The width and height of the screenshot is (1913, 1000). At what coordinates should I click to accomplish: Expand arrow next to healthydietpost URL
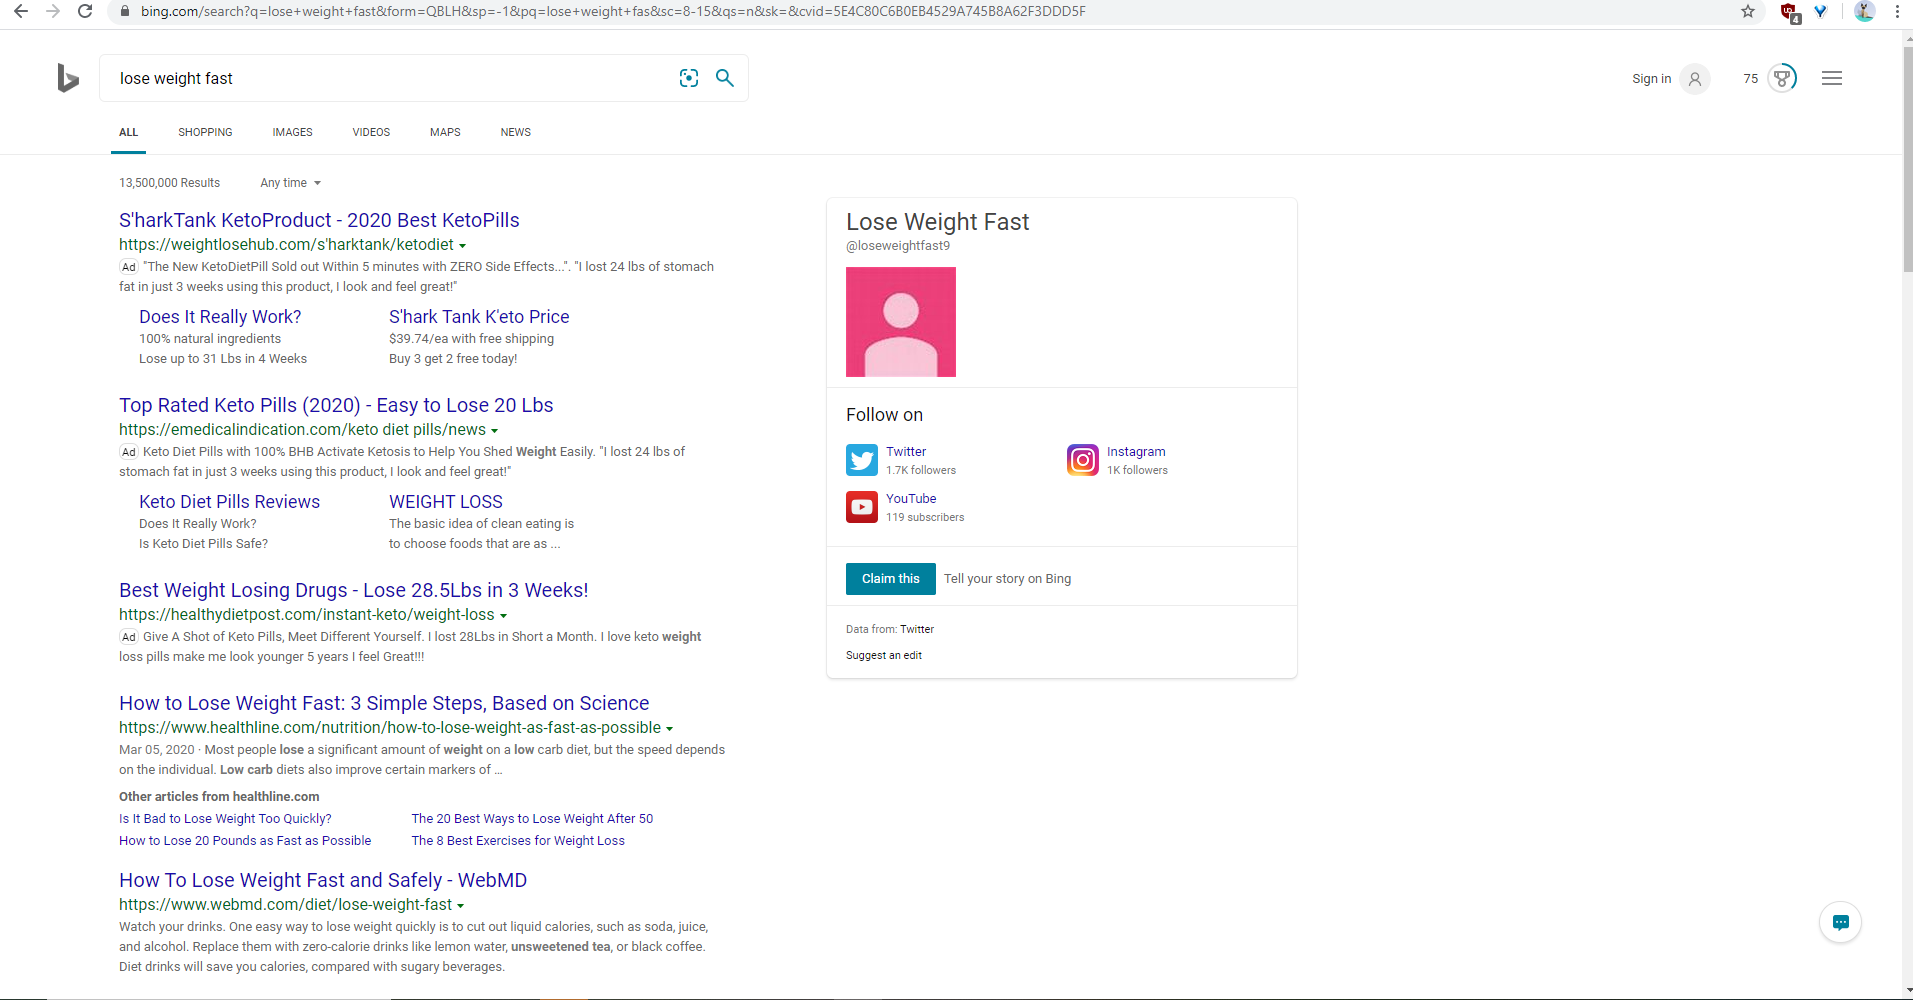pos(503,616)
